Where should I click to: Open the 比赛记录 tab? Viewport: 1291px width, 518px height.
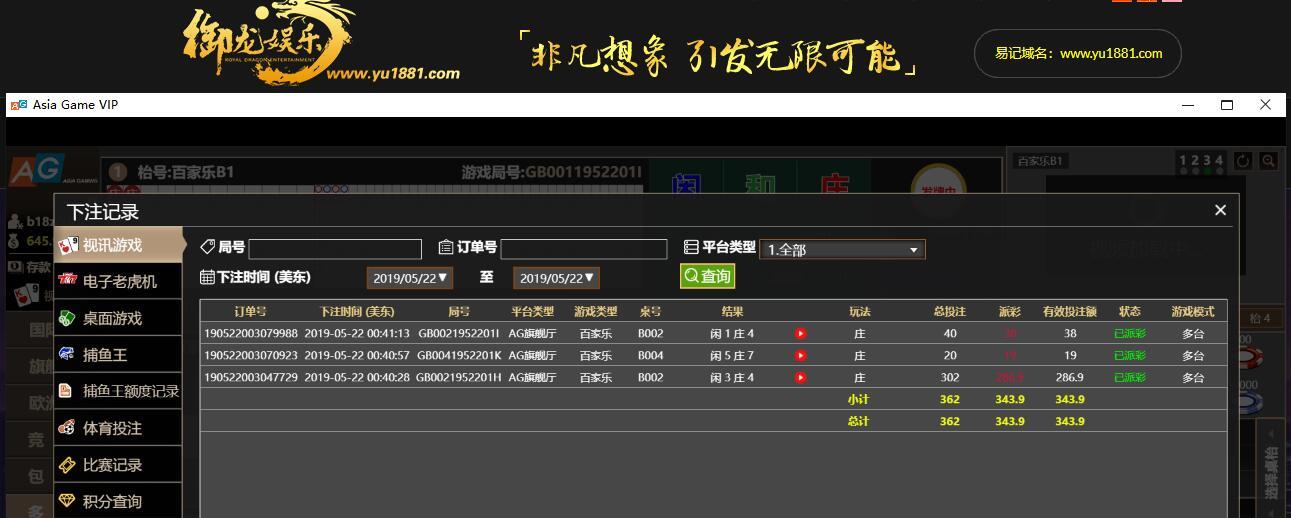click(x=119, y=465)
